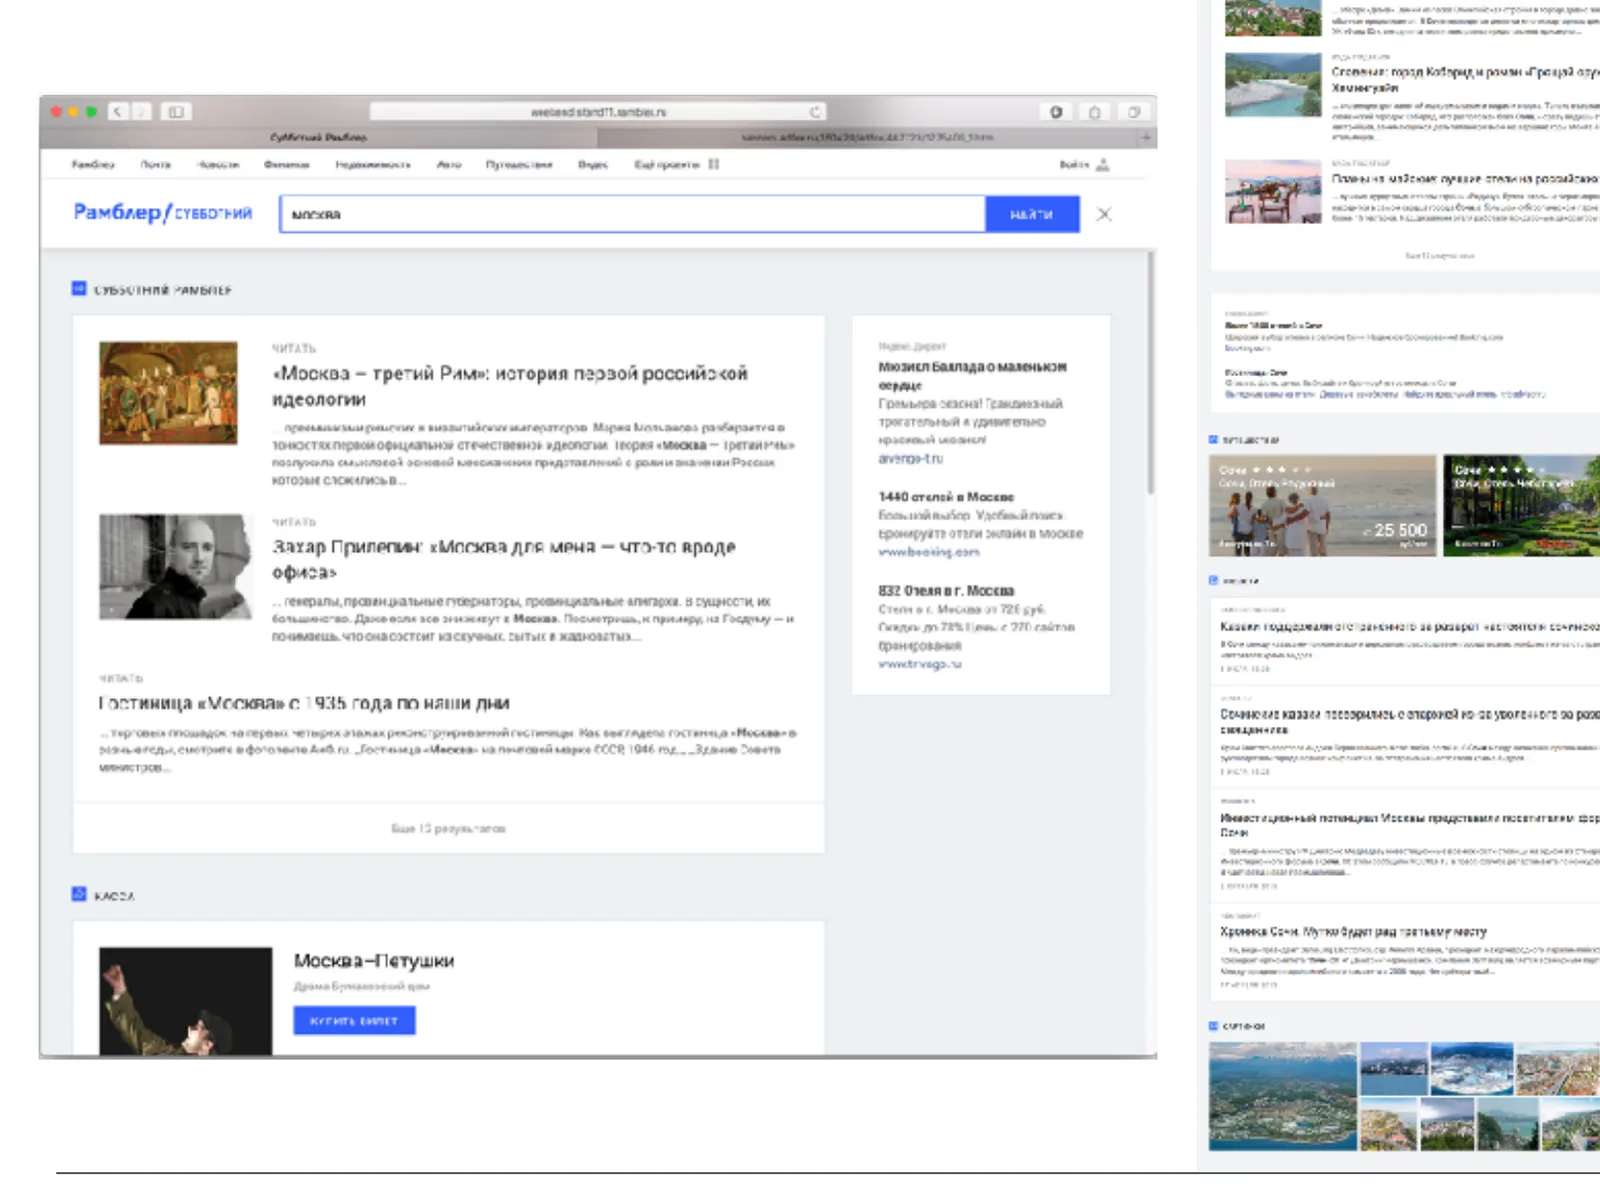This screenshot has height=1185, width=1600.
Task: Open Гостиница «Москва» с 1935 года article
Action: click(304, 703)
